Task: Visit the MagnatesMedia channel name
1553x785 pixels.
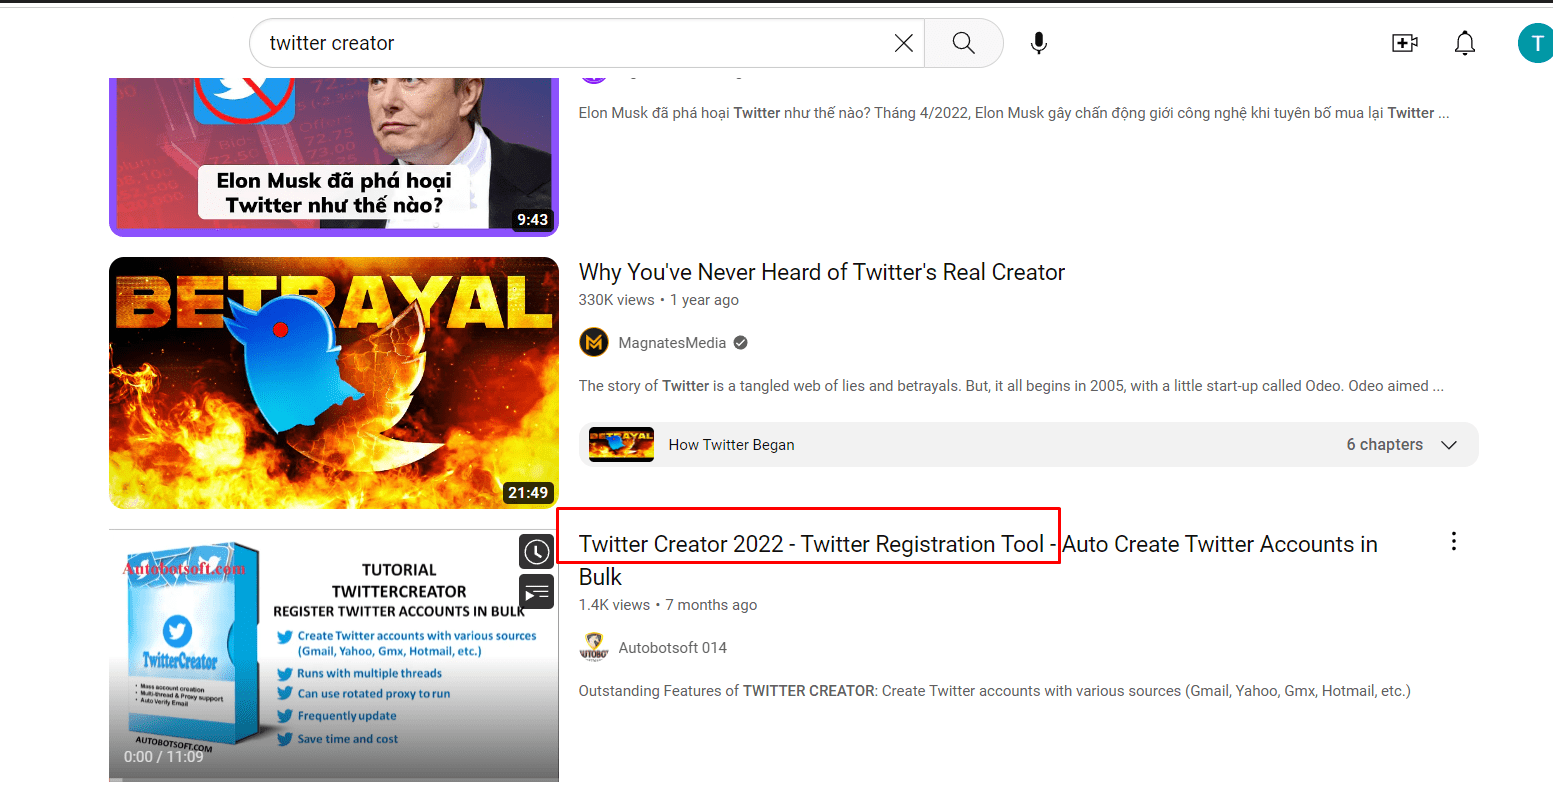Action: point(672,343)
